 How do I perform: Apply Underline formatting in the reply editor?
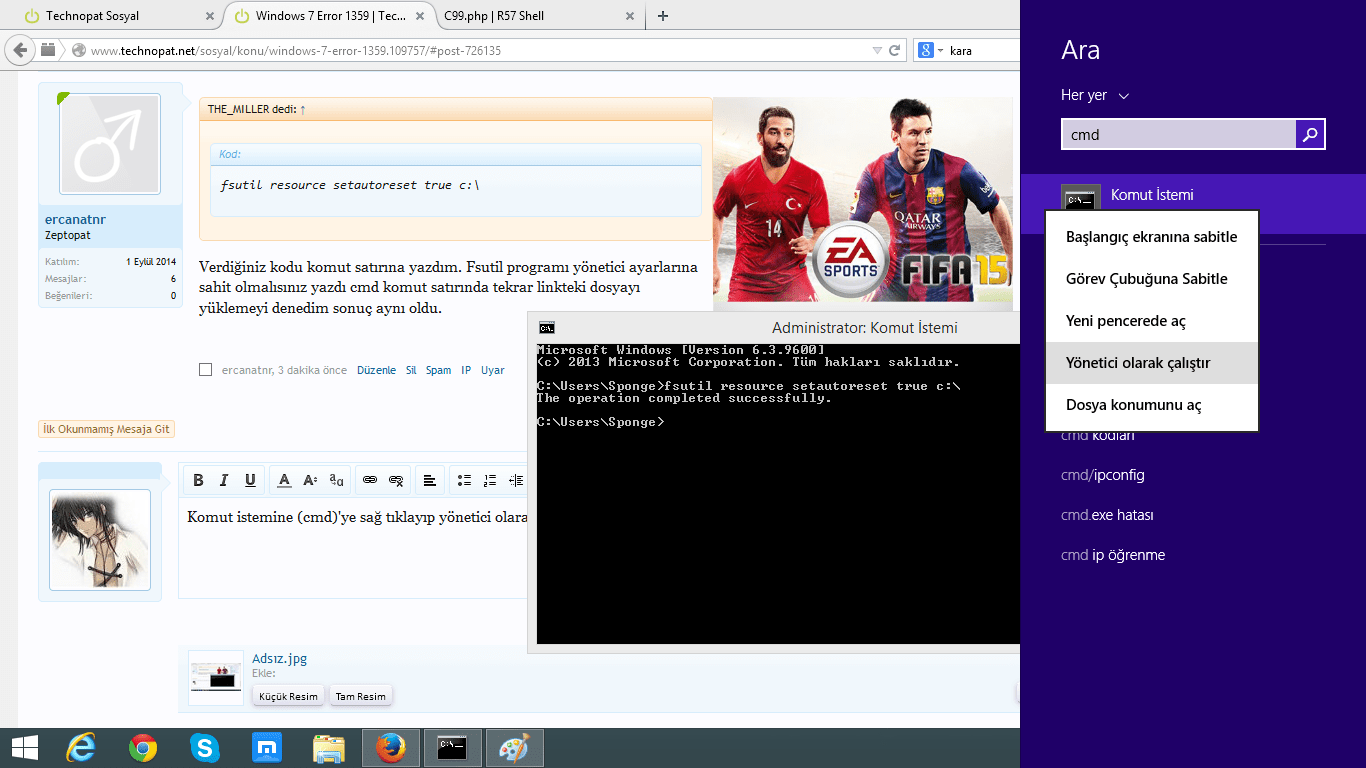(250, 480)
